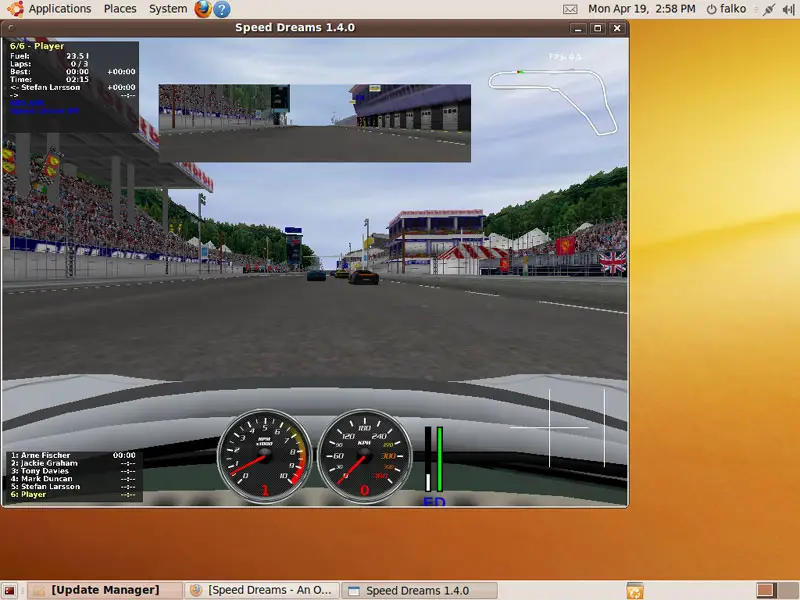800x600 pixels.
Task: Click the green fuel level bar
Action: 439,459
